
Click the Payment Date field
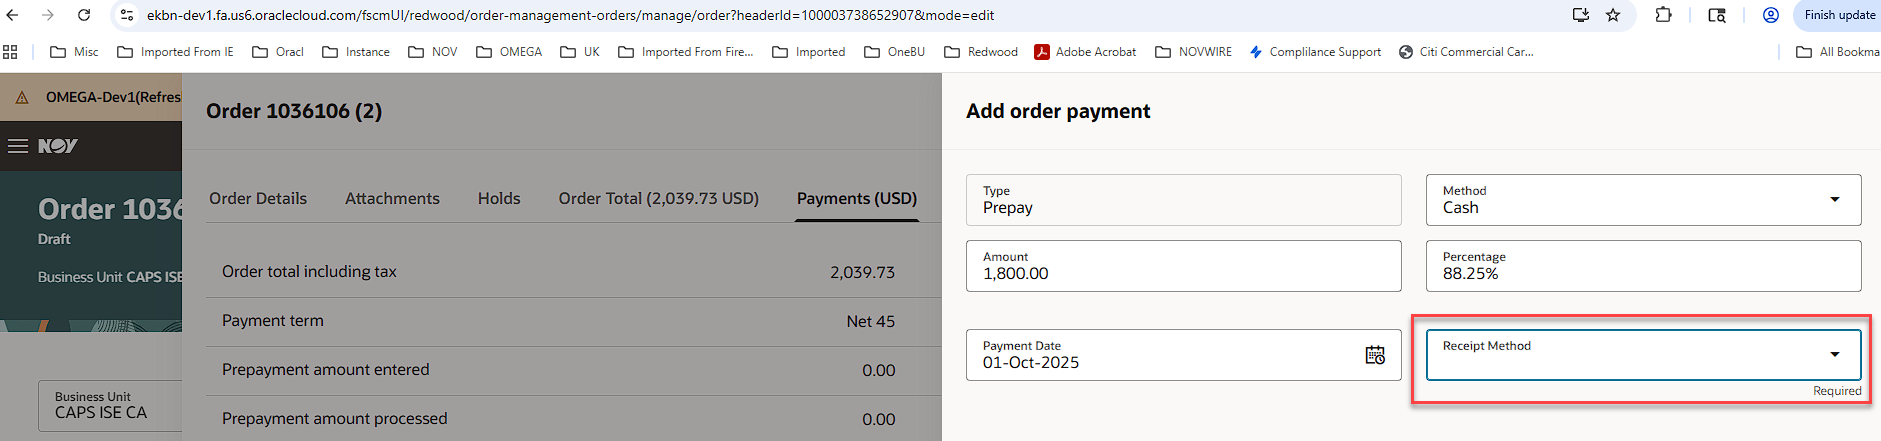tap(1183, 355)
